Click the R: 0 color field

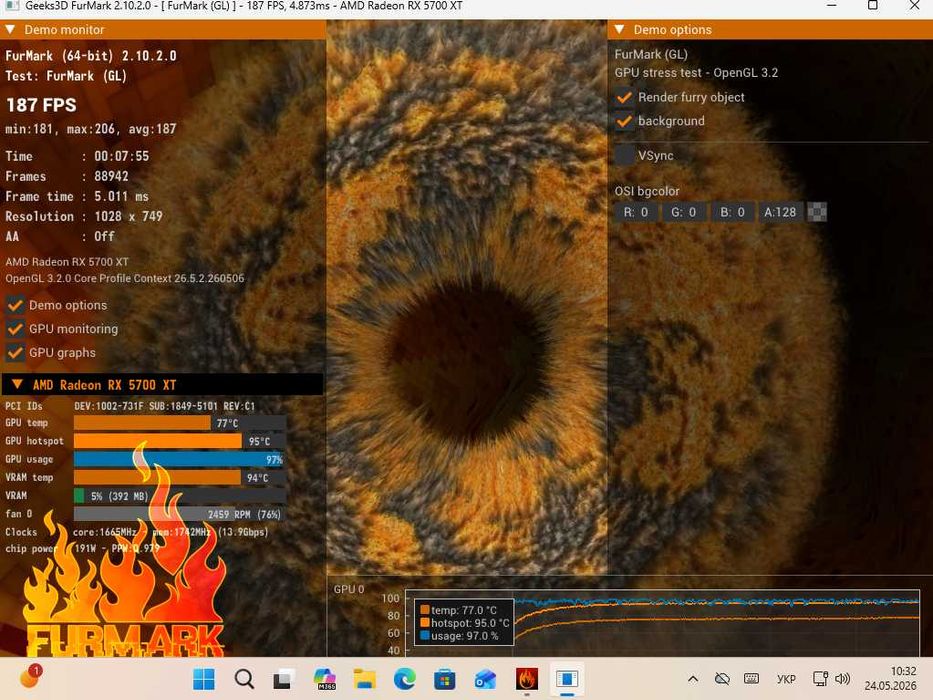click(636, 212)
